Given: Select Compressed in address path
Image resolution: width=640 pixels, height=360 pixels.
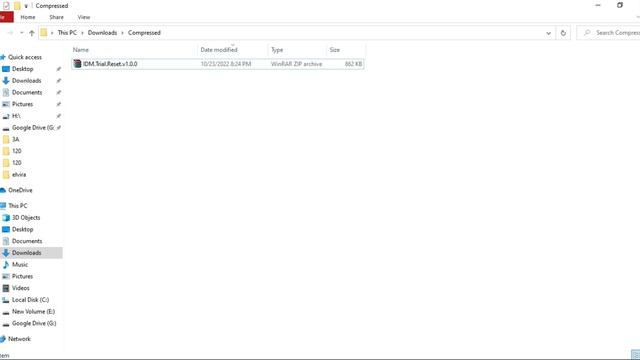Looking at the screenshot, I should [144, 33].
